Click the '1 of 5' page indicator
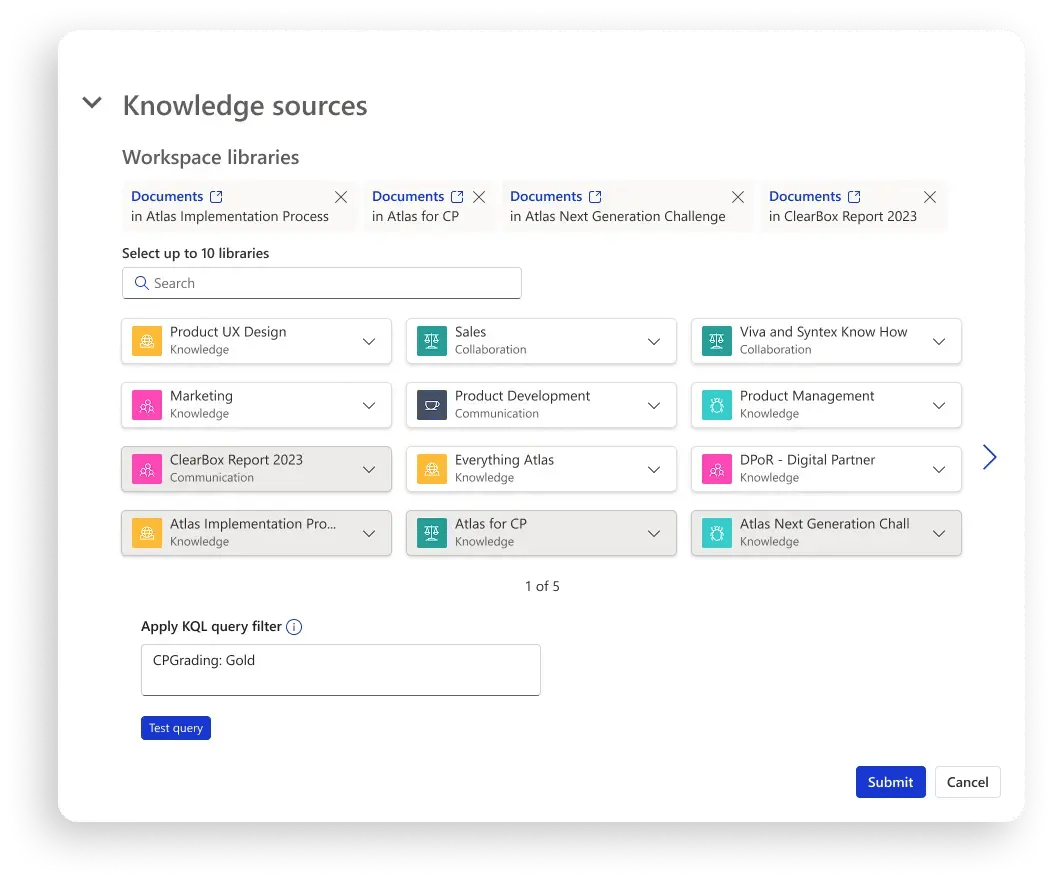The width and height of the screenshot is (1057, 880). (x=542, y=587)
